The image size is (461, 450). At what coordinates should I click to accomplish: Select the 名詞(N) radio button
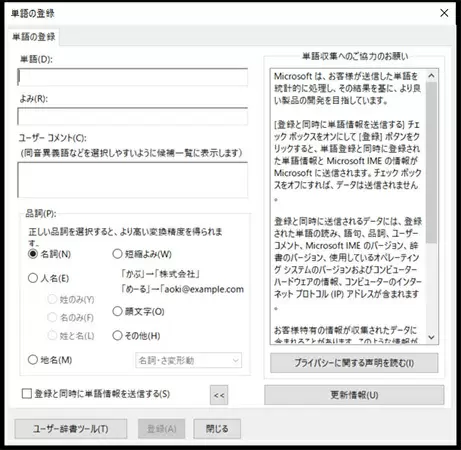point(33,254)
